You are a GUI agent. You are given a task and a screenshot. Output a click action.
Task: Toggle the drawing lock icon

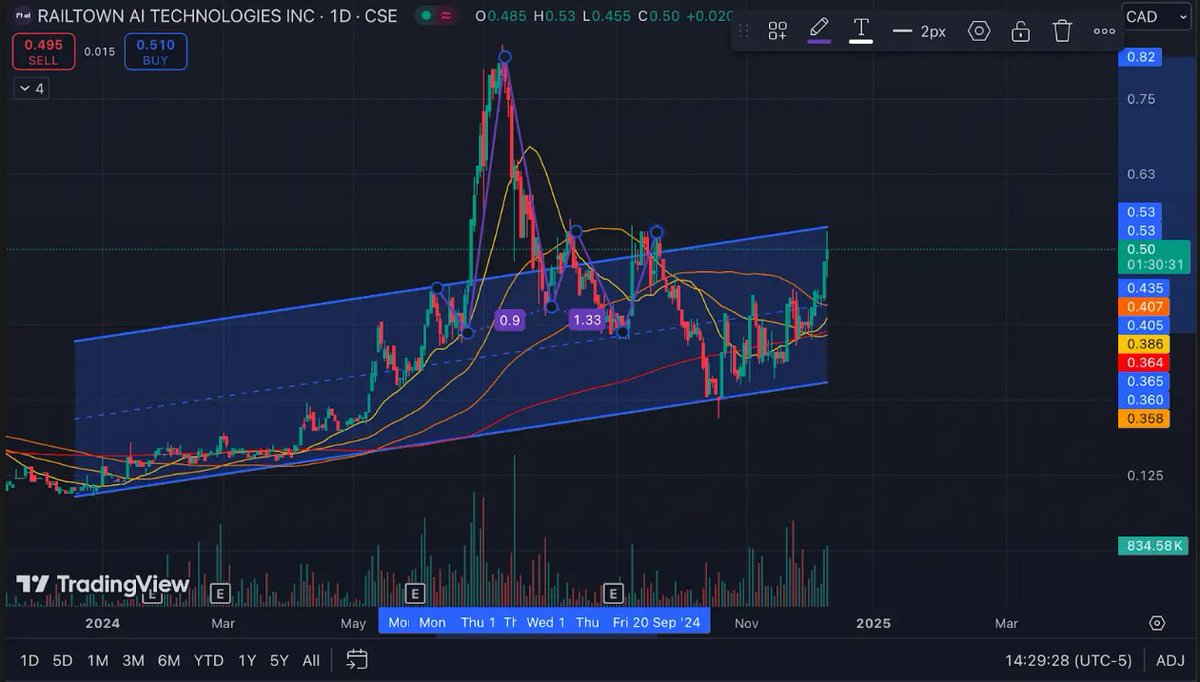tap(1020, 31)
